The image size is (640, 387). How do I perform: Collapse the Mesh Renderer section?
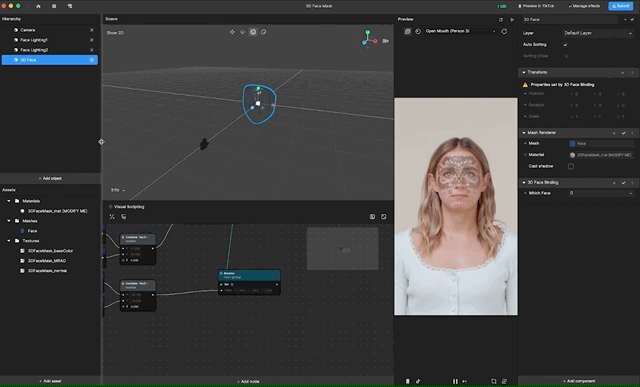pyautogui.click(x=524, y=133)
